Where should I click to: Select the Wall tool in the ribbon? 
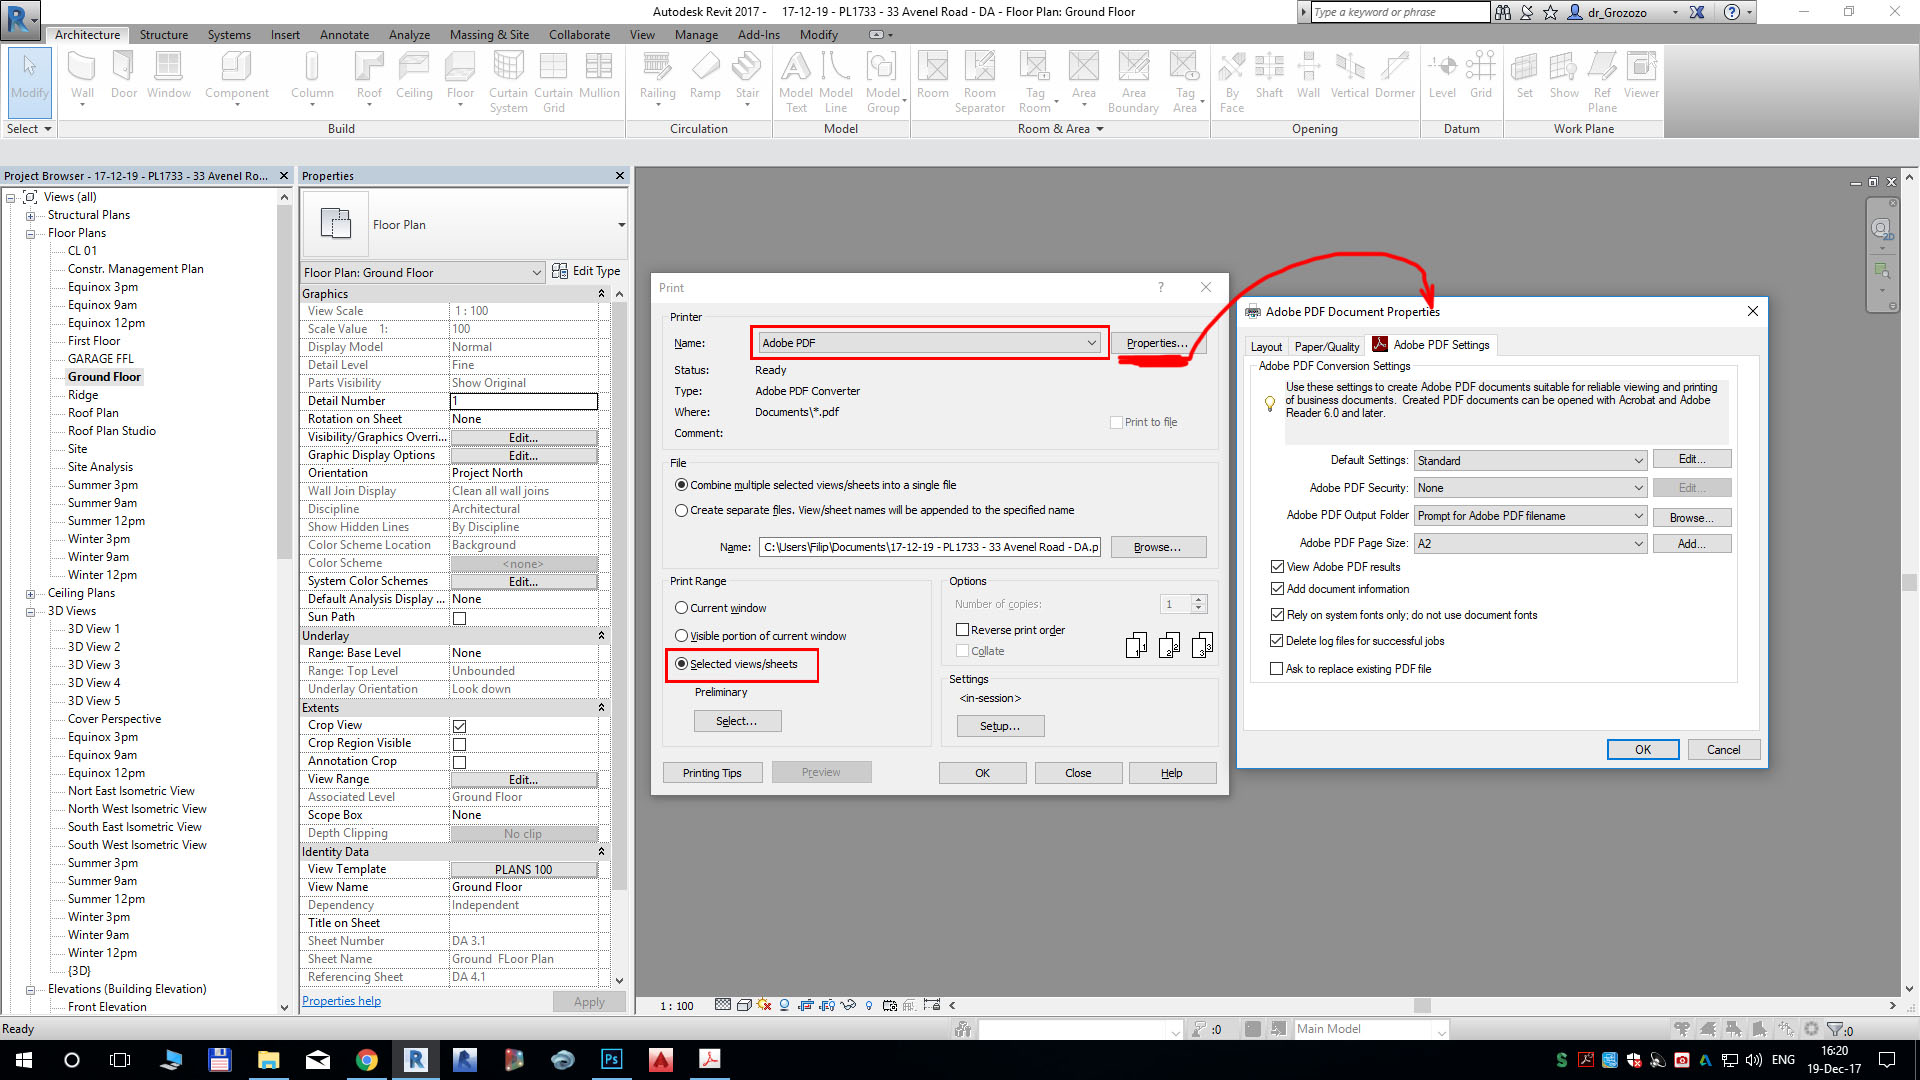click(82, 76)
